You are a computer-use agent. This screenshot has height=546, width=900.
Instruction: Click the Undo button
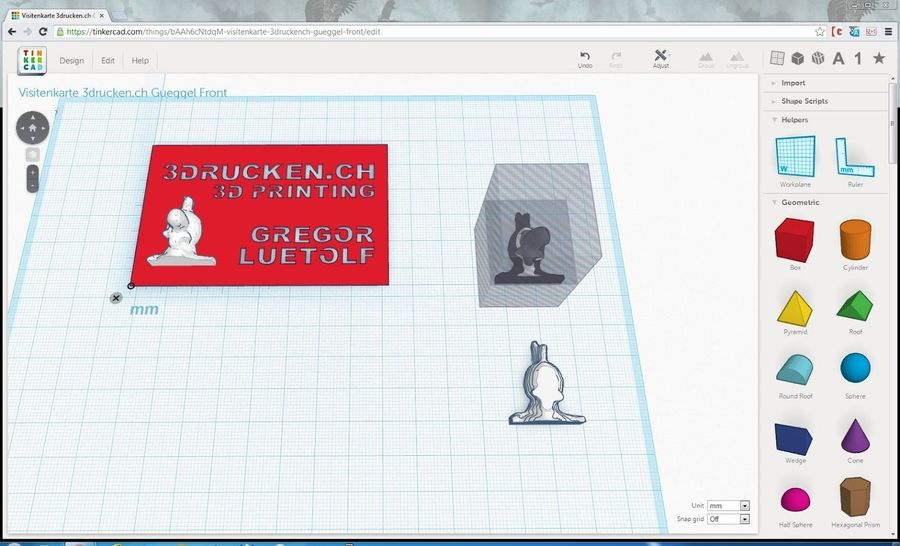pyautogui.click(x=585, y=60)
